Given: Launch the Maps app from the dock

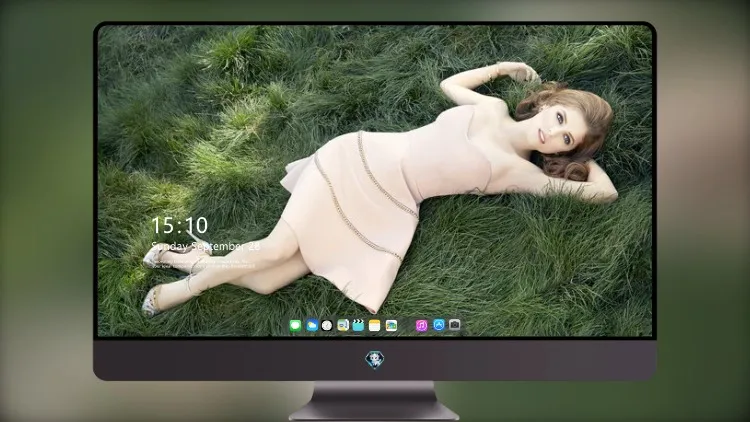Looking at the screenshot, I should [343, 326].
